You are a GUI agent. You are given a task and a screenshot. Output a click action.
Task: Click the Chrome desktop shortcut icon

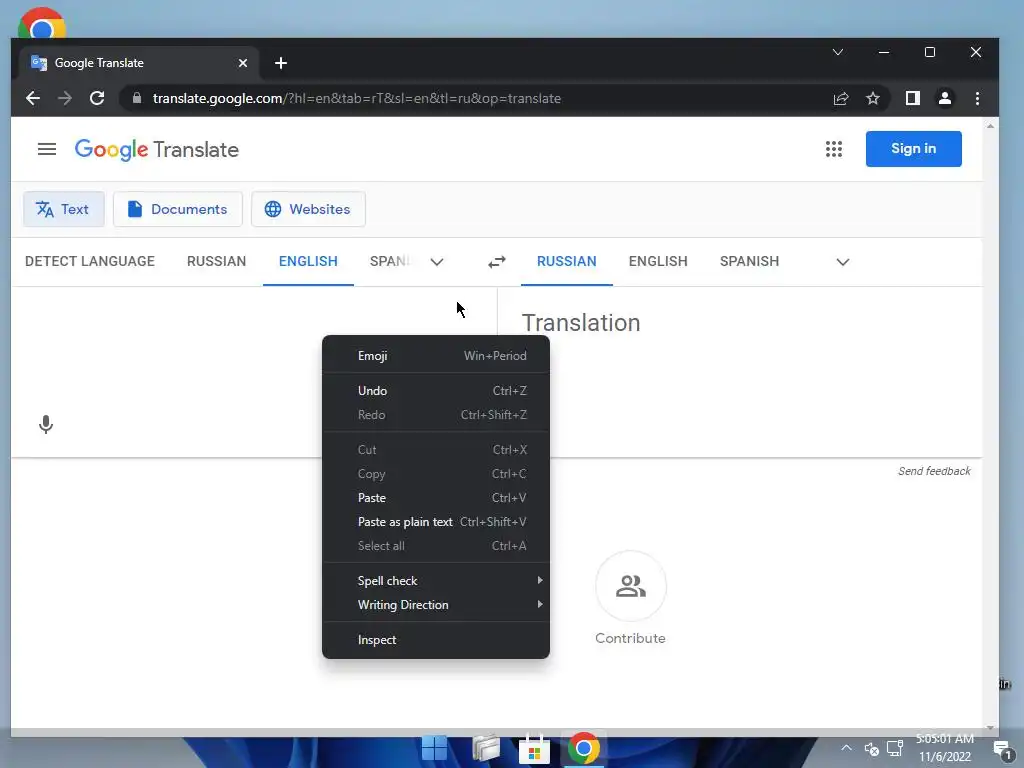pos(42,25)
